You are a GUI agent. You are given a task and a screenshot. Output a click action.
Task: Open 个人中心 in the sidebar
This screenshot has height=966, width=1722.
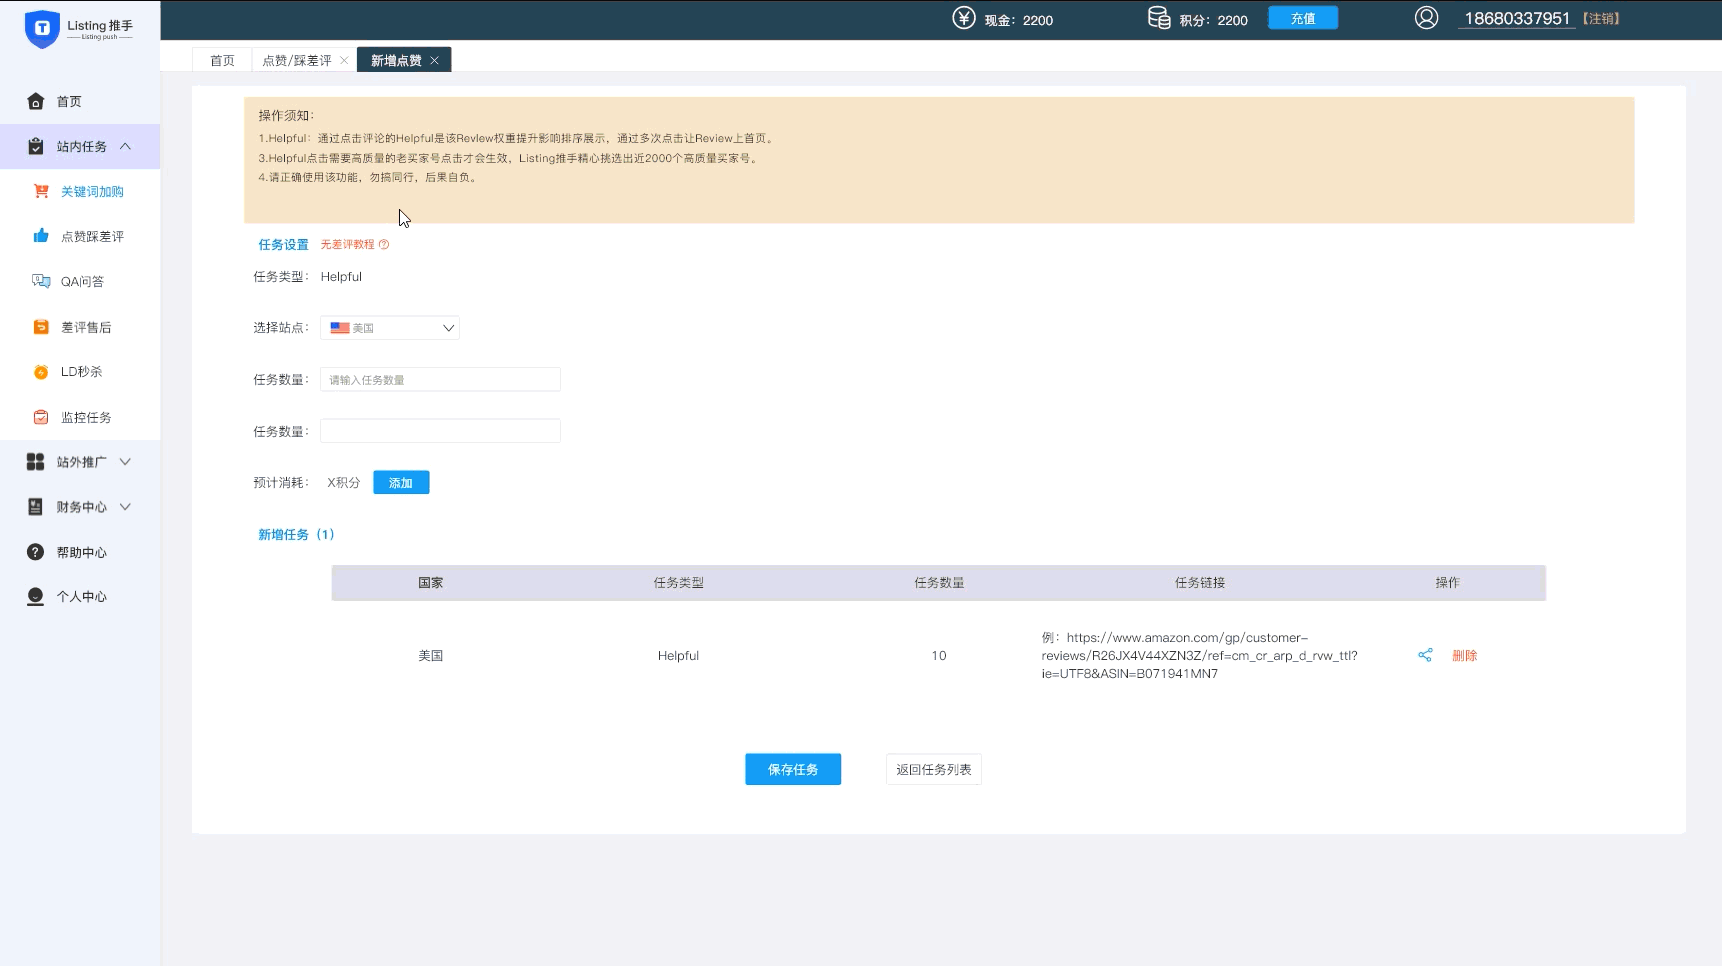(x=80, y=597)
